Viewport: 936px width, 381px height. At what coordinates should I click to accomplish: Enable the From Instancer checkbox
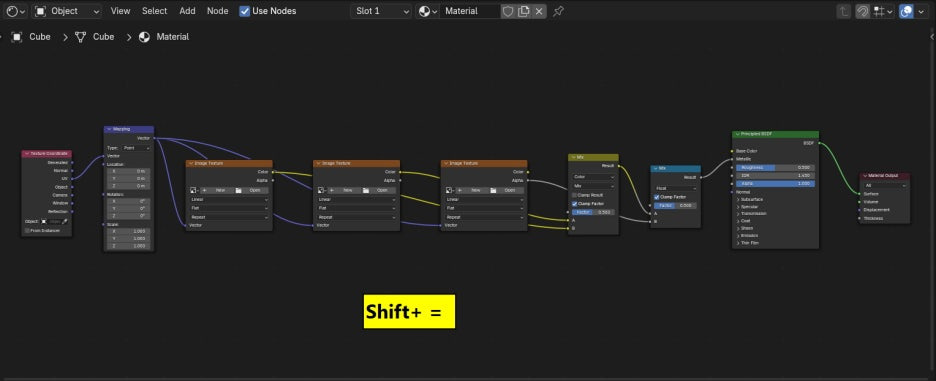[27, 231]
